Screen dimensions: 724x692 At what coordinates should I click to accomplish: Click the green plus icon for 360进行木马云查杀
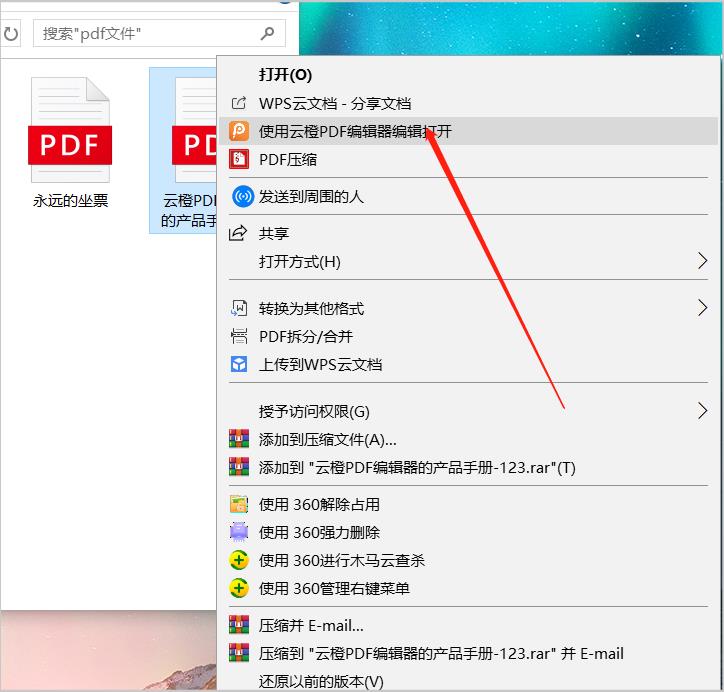coord(239,560)
